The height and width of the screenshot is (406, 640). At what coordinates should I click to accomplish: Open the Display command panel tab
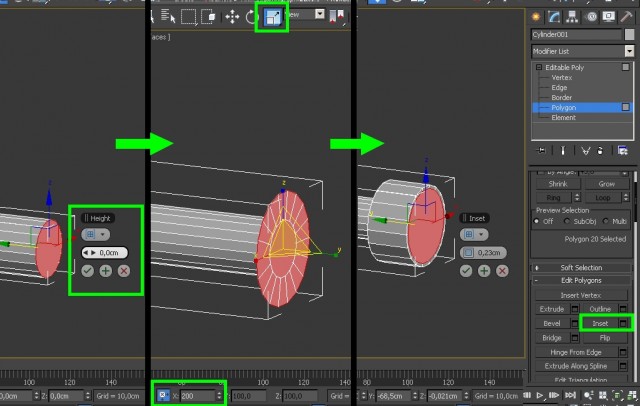coord(609,17)
